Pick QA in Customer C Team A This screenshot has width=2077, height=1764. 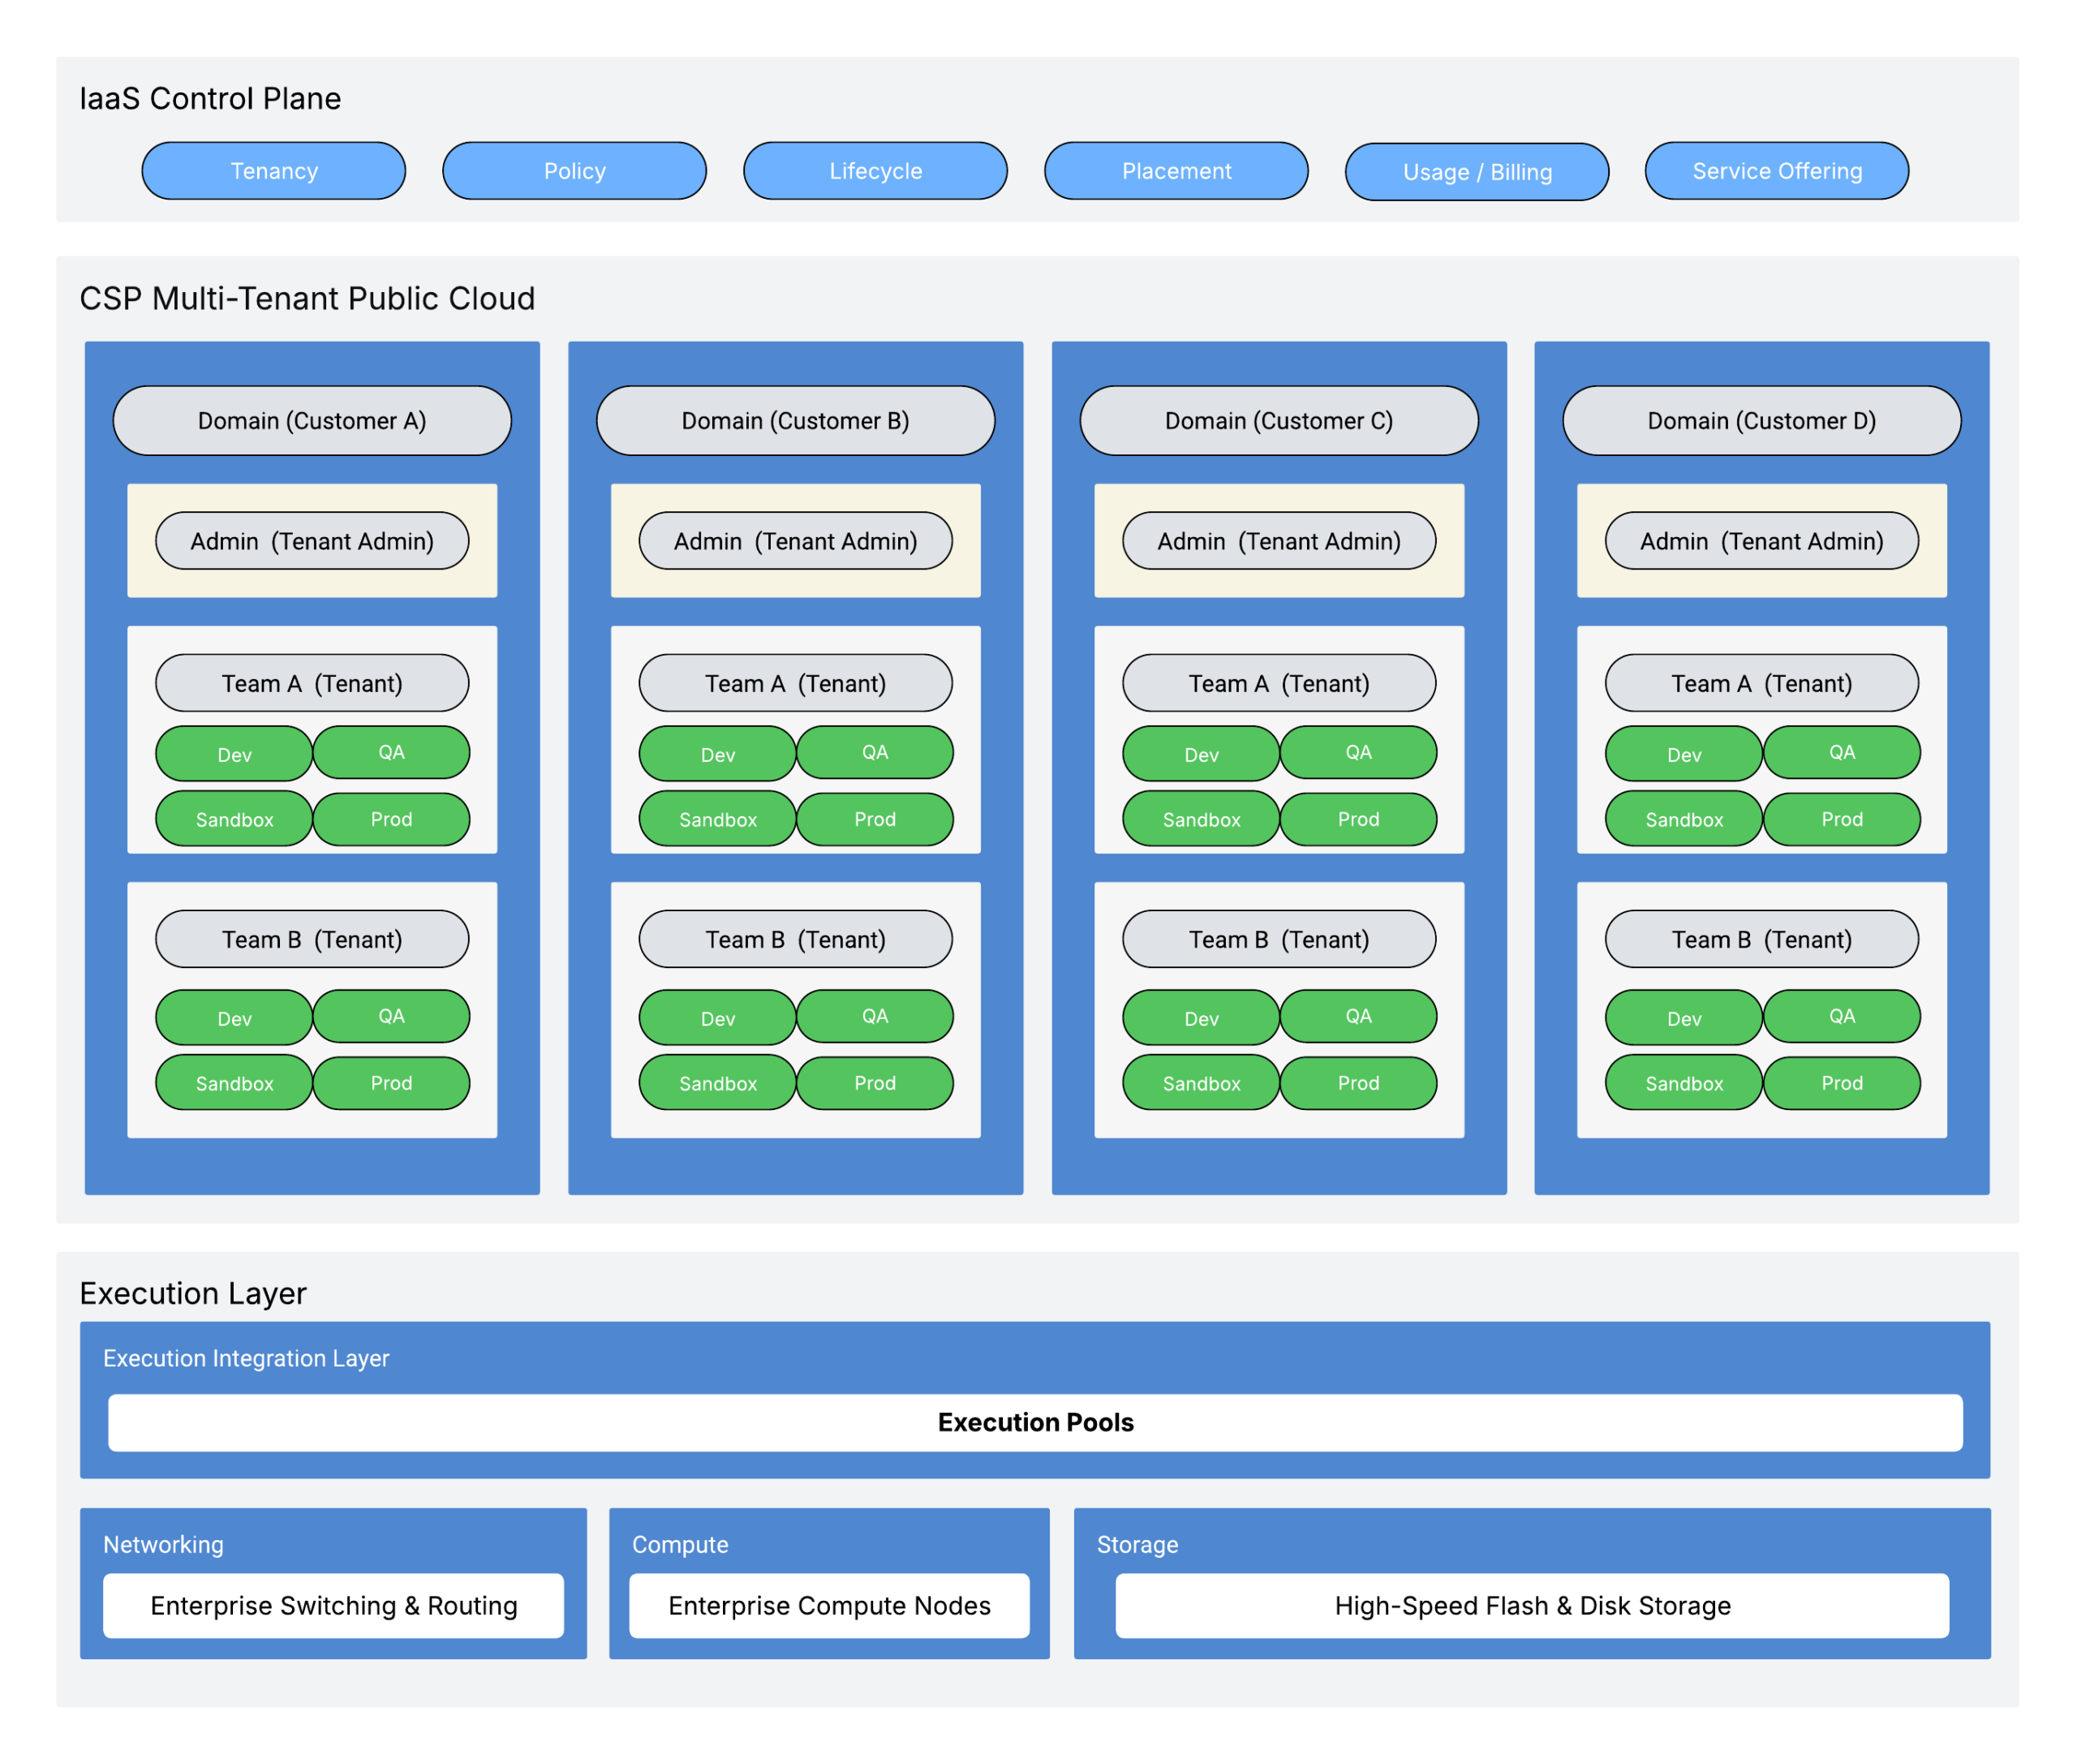[x=1359, y=752]
